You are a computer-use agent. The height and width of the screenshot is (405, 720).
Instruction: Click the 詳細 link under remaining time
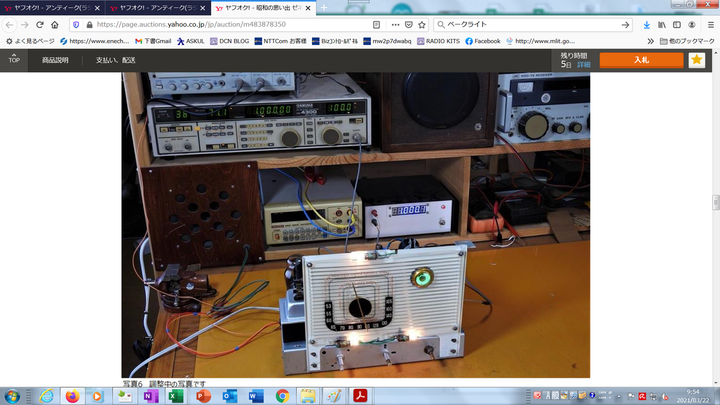pos(583,64)
